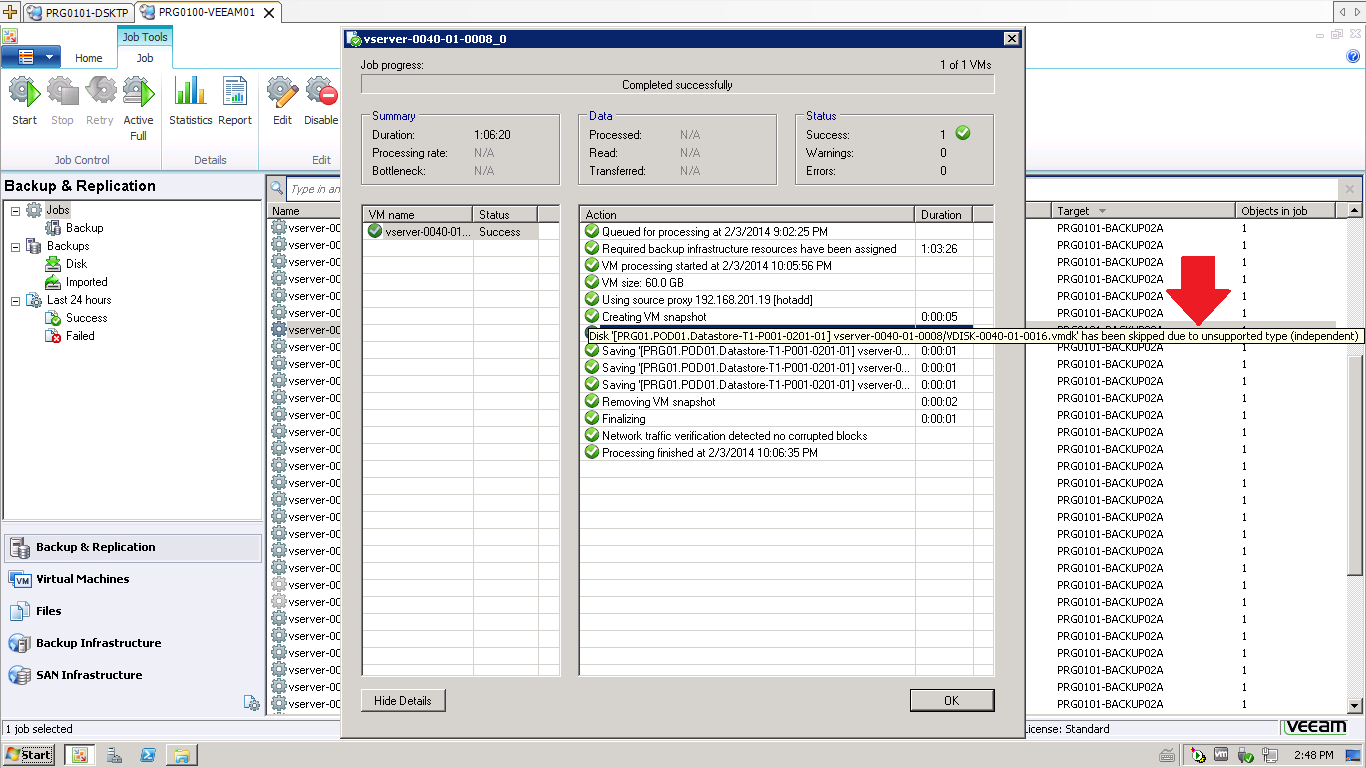
Task: Open the job Report
Action: [x=235, y=102]
